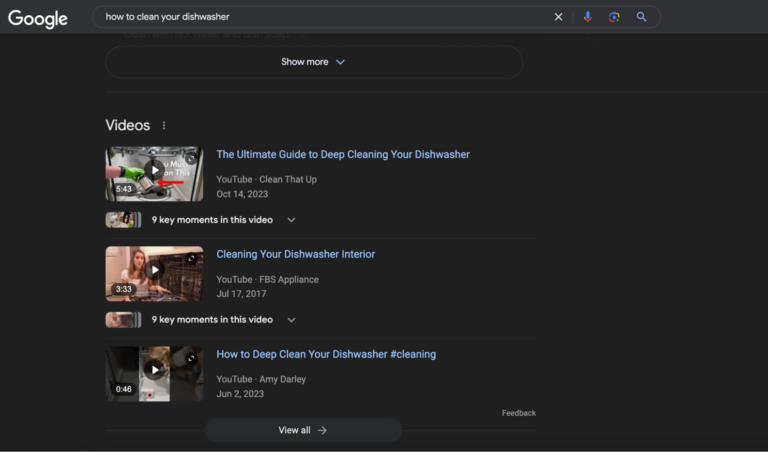
Task: Open 'Cleaning Your Dishwasher Interior' link
Action: 296,254
